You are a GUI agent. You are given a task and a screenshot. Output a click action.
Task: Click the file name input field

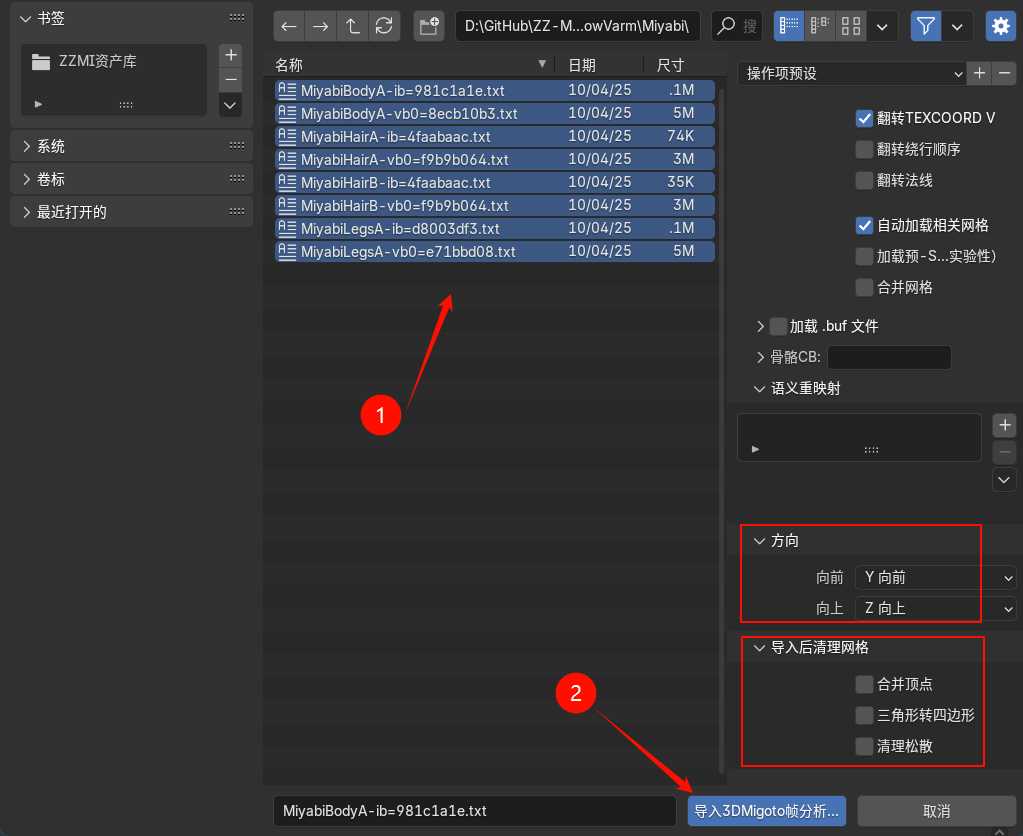474,810
